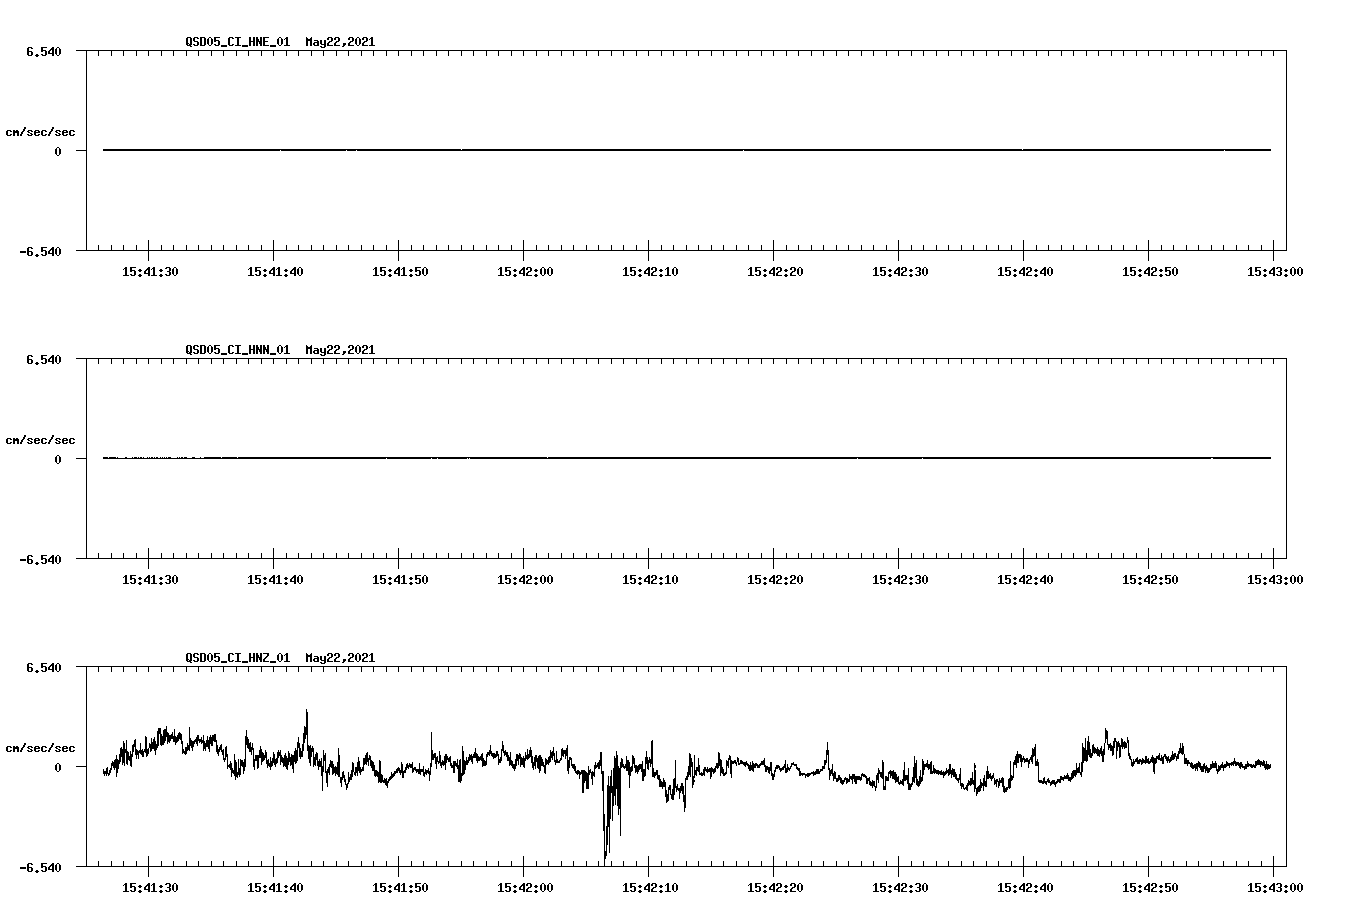The height and width of the screenshot is (924, 1358).
Task: Click the 15:42:00 tick label on the top plot
Action: coord(523,269)
